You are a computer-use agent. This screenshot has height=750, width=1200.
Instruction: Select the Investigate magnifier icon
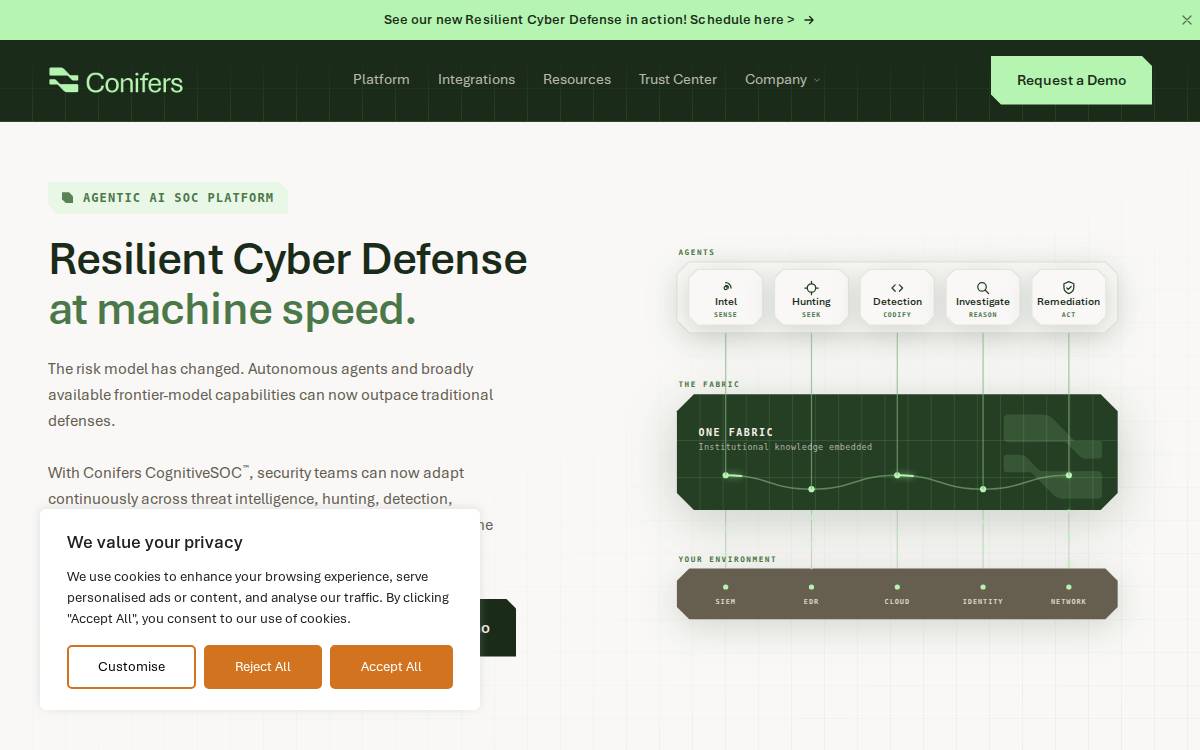983,287
